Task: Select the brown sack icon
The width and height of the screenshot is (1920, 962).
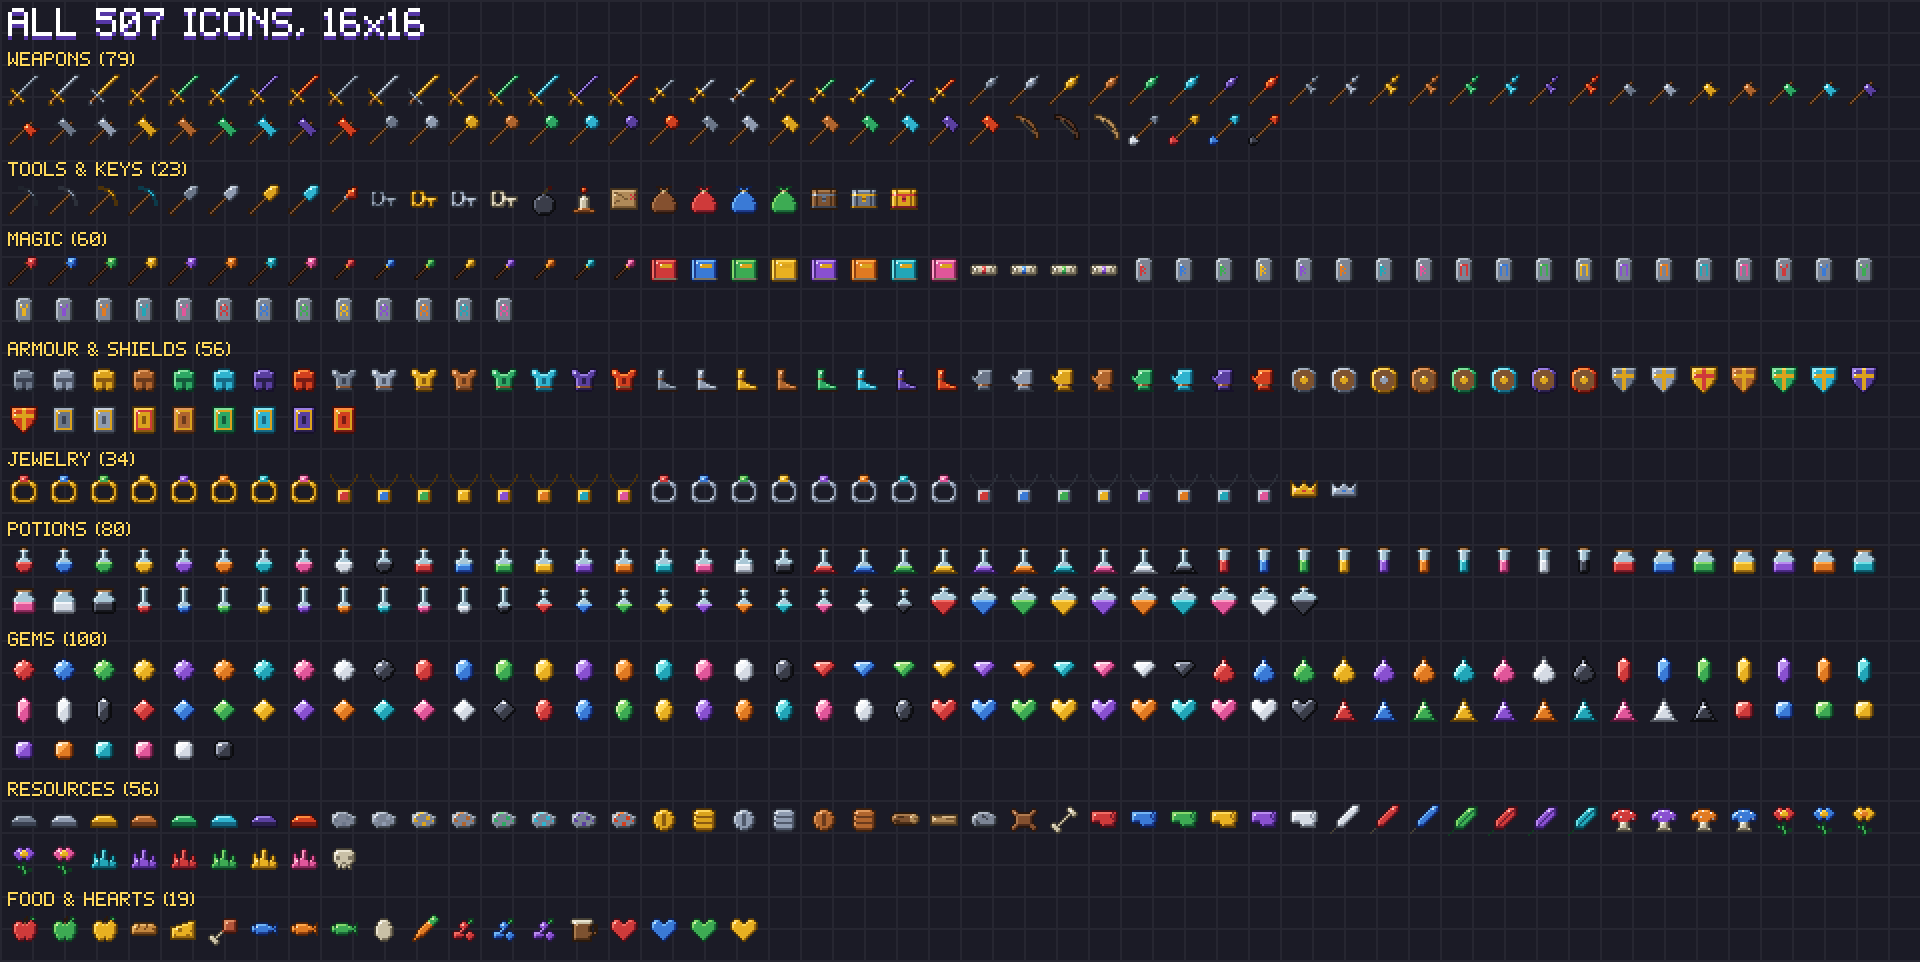Action: coord(664,201)
